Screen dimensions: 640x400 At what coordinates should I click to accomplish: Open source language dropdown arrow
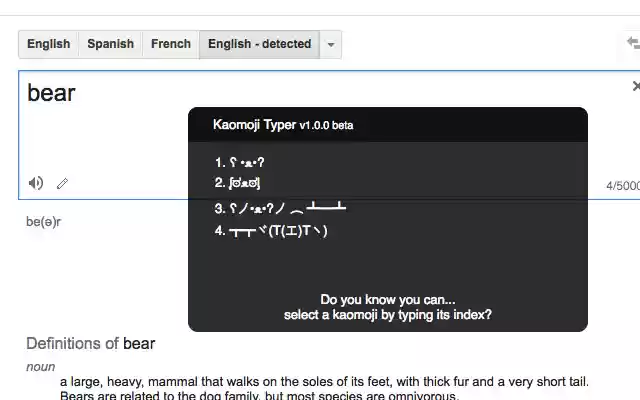click(331, 44)
